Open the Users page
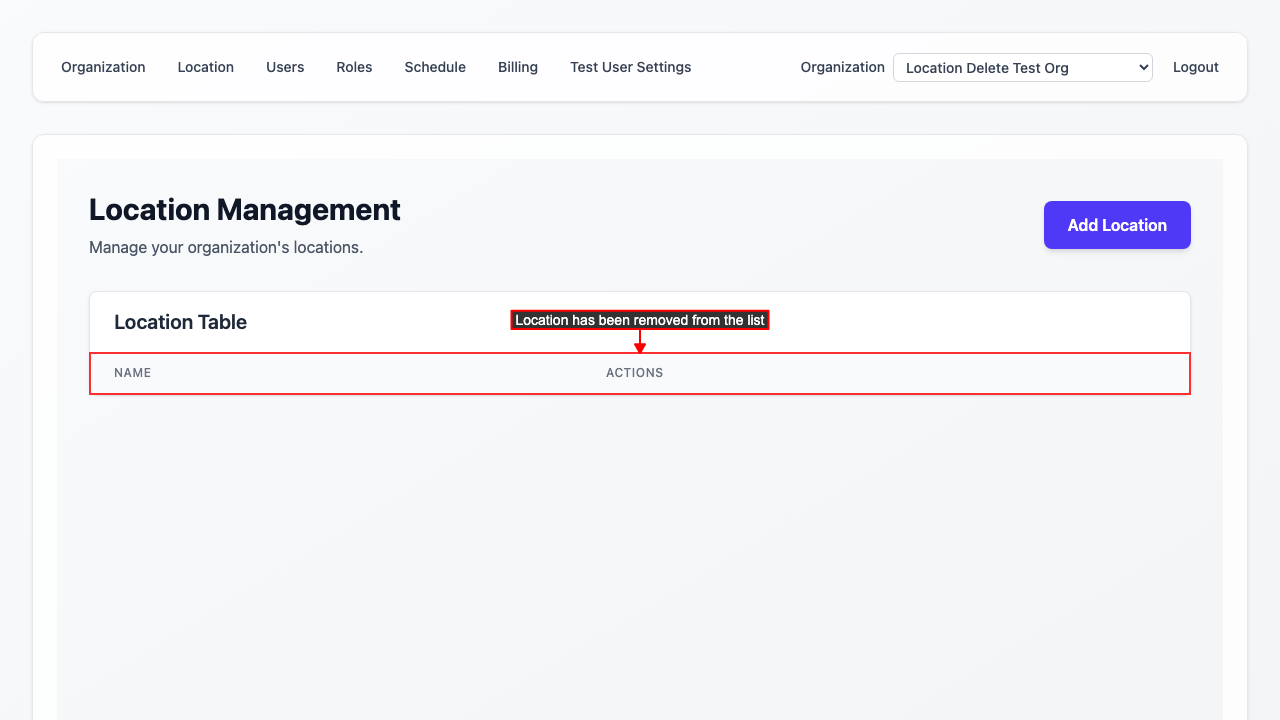 click(x=285, y=67)
